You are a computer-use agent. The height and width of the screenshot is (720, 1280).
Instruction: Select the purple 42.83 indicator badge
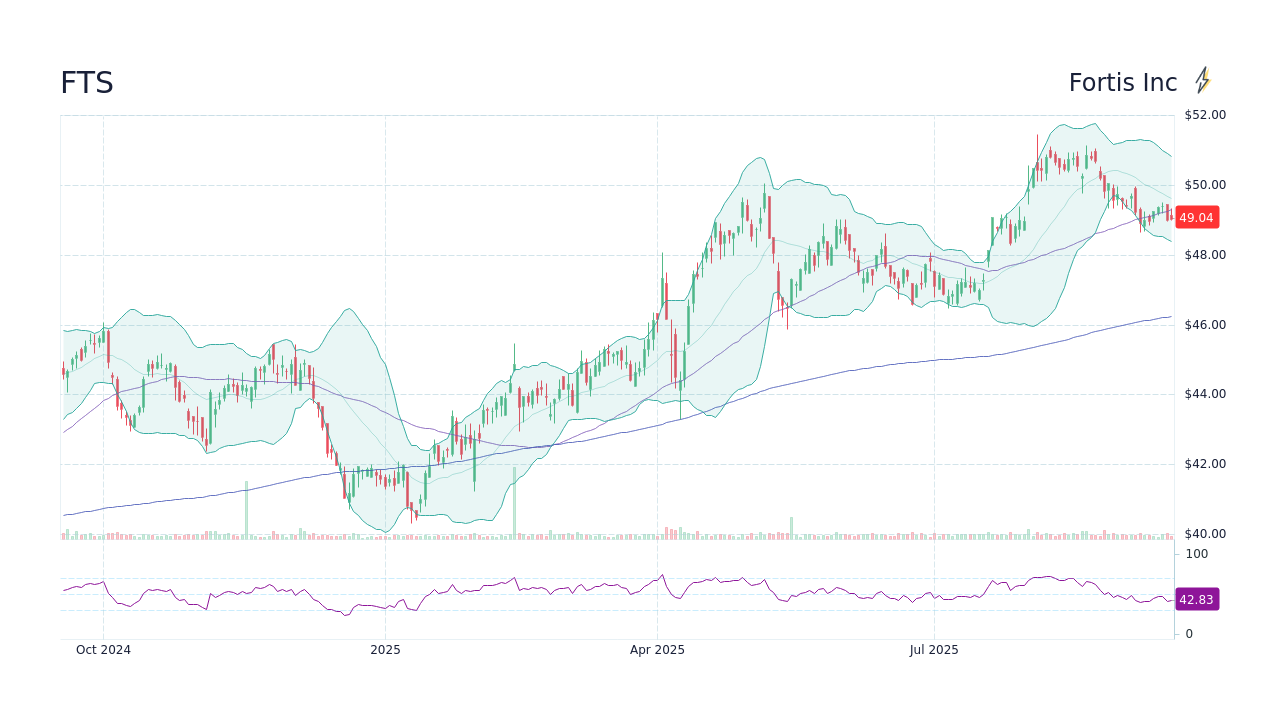pos(1199,599)
